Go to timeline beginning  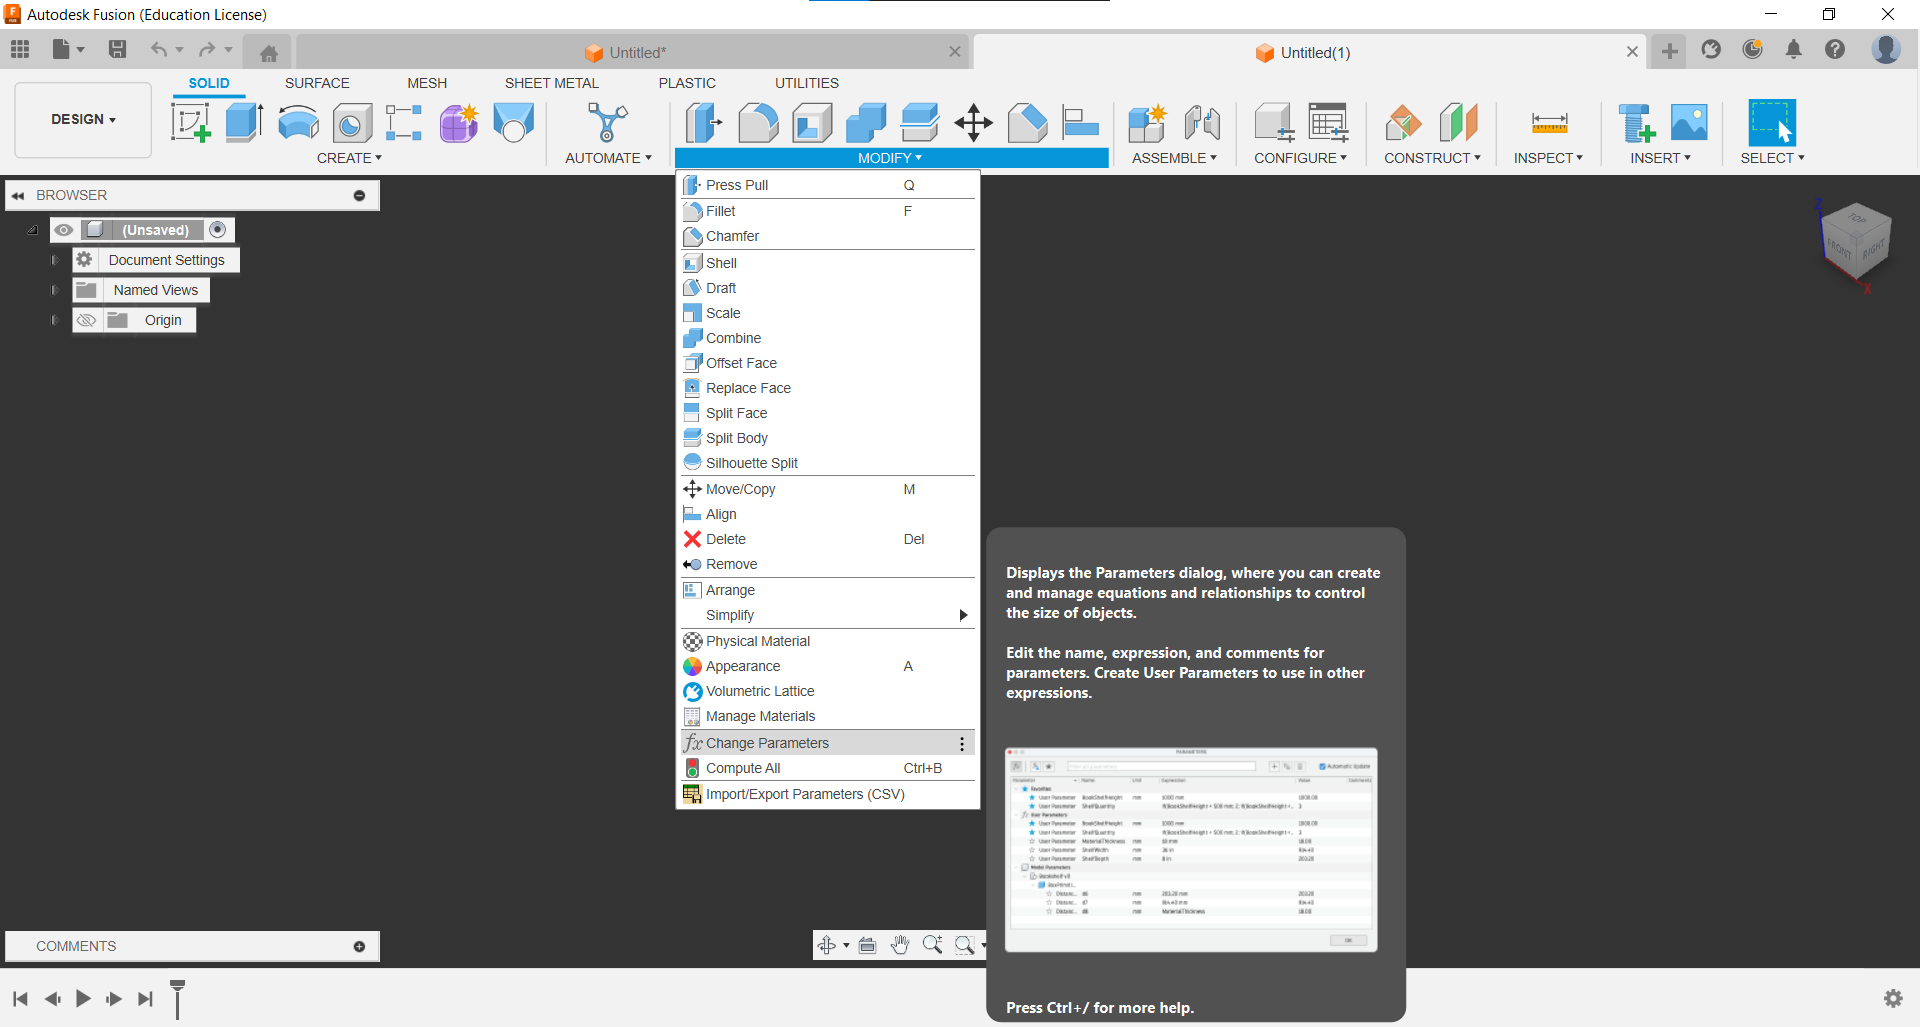[20, 998]
